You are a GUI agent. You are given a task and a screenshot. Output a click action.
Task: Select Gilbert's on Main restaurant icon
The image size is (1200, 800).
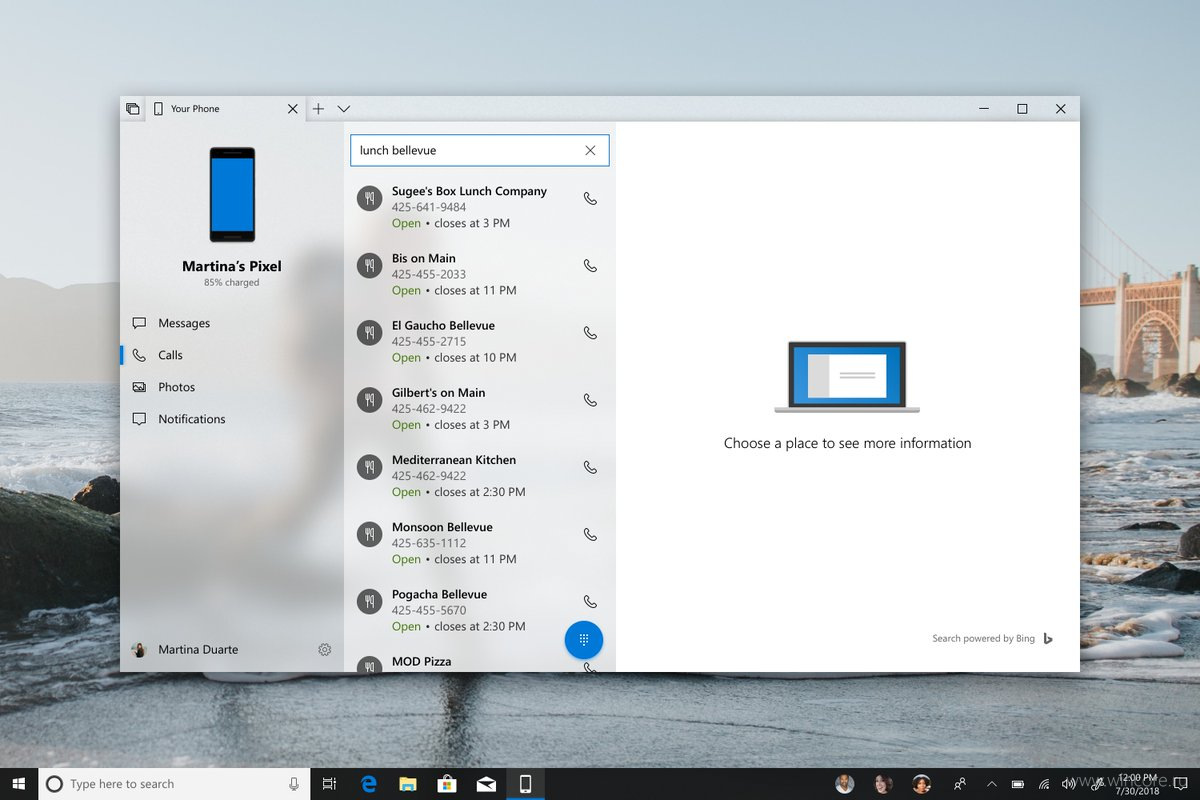tap(370, 399)
